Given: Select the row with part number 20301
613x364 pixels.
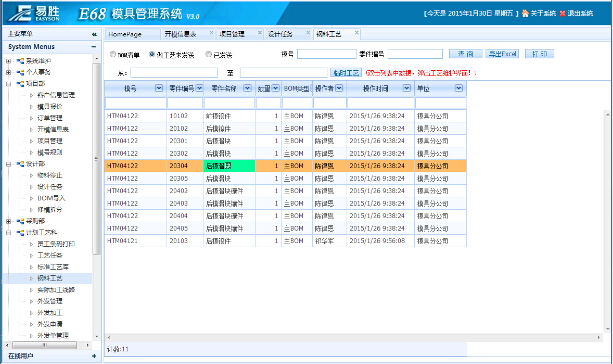Looking at the screenshot, I should coord(285,141).
